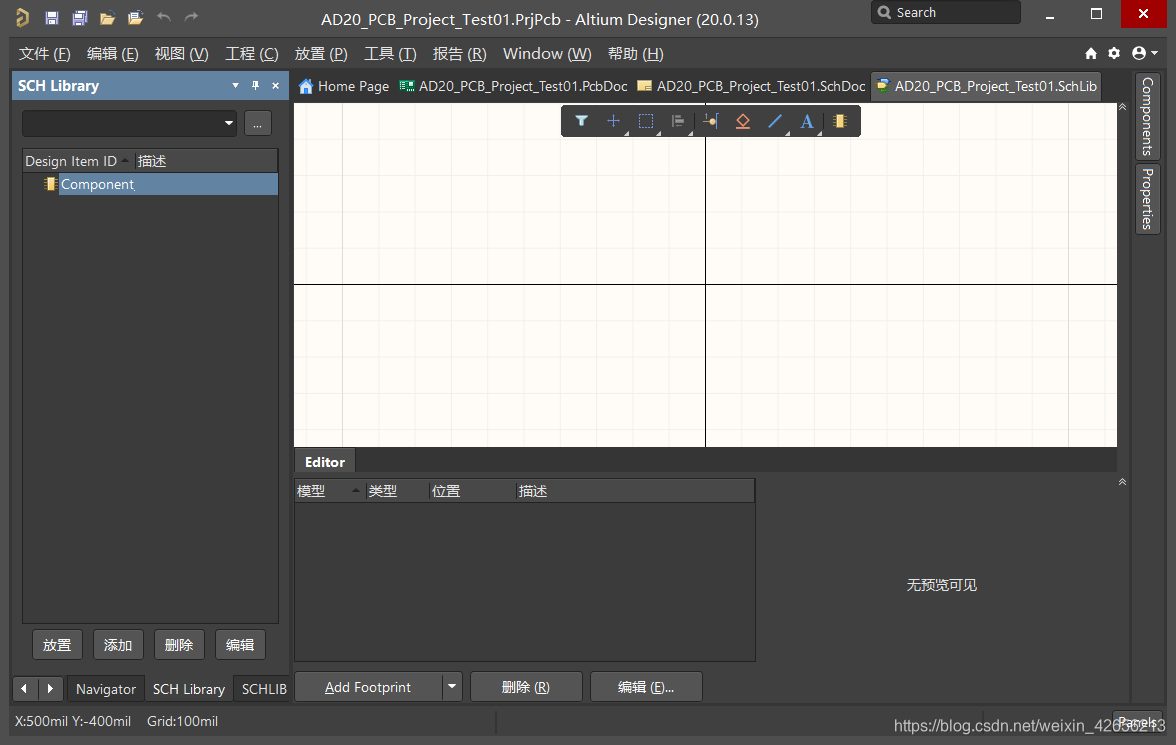Switch to the PcbDoc document tab

click(x=514, y=86)
